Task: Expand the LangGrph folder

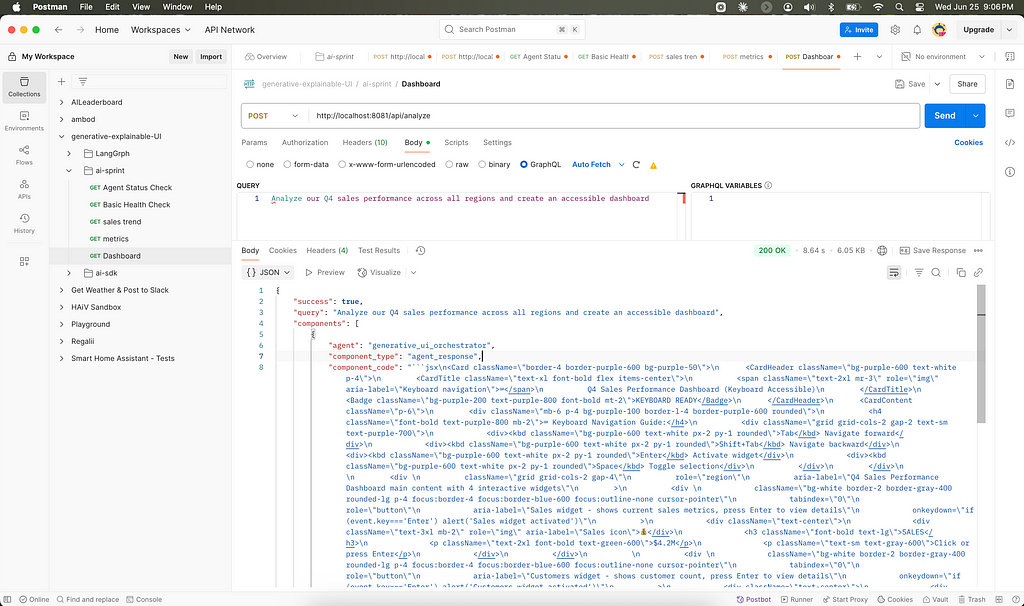Action: click(69, 153)
